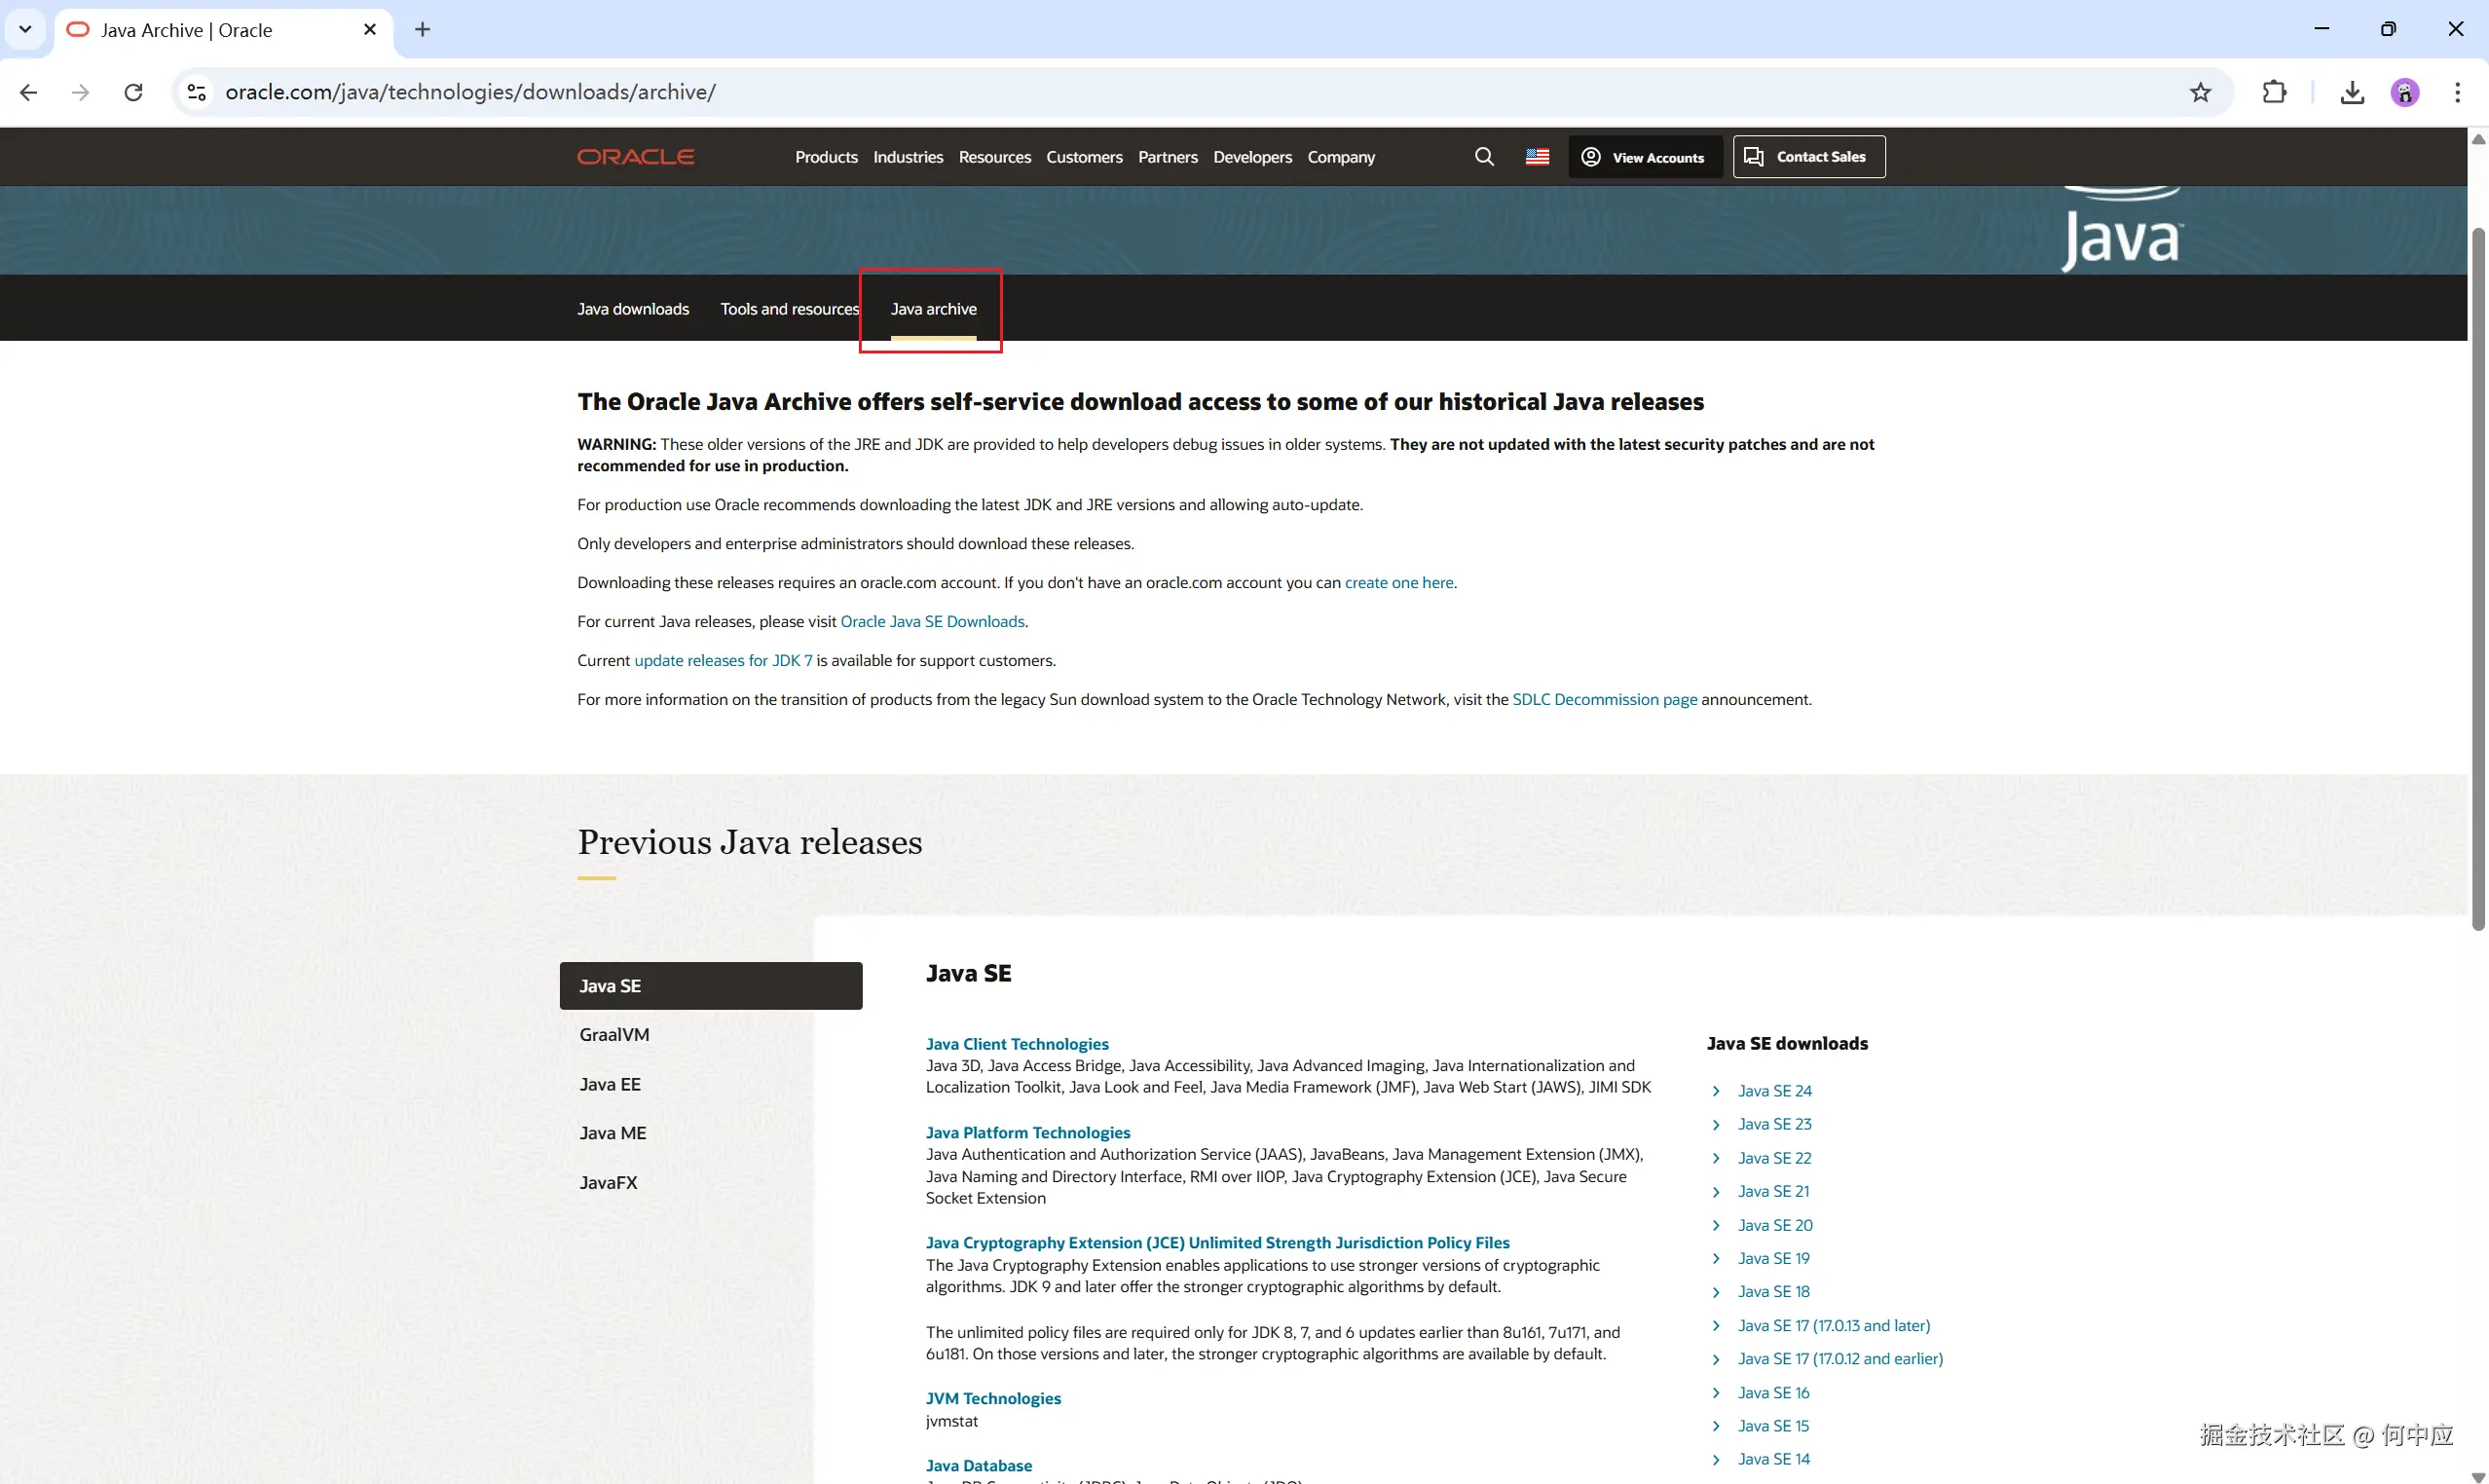This screenshot has width=2489, height=1484.
Task: Open the Chrome profile avatar
Action: (x=2405, y=92)
